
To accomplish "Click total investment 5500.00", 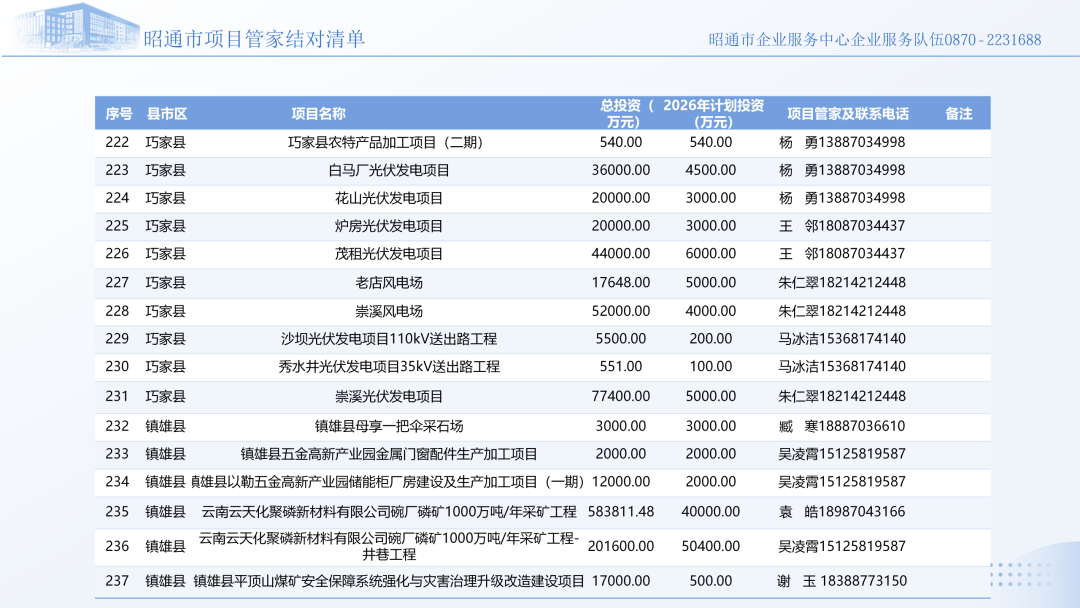I will coord(621,339).
